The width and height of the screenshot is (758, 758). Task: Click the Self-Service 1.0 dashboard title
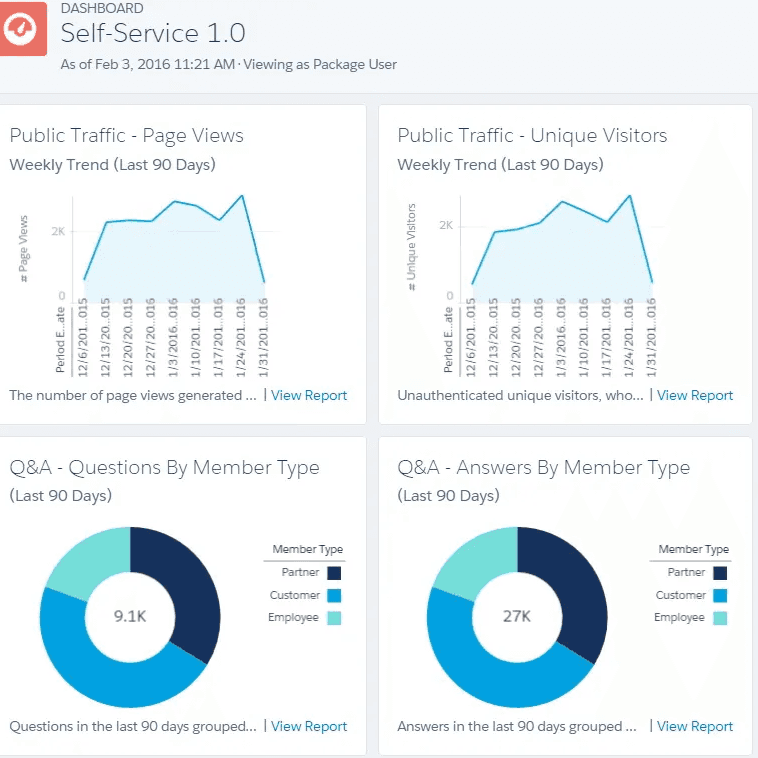click(x=153, y=33)
